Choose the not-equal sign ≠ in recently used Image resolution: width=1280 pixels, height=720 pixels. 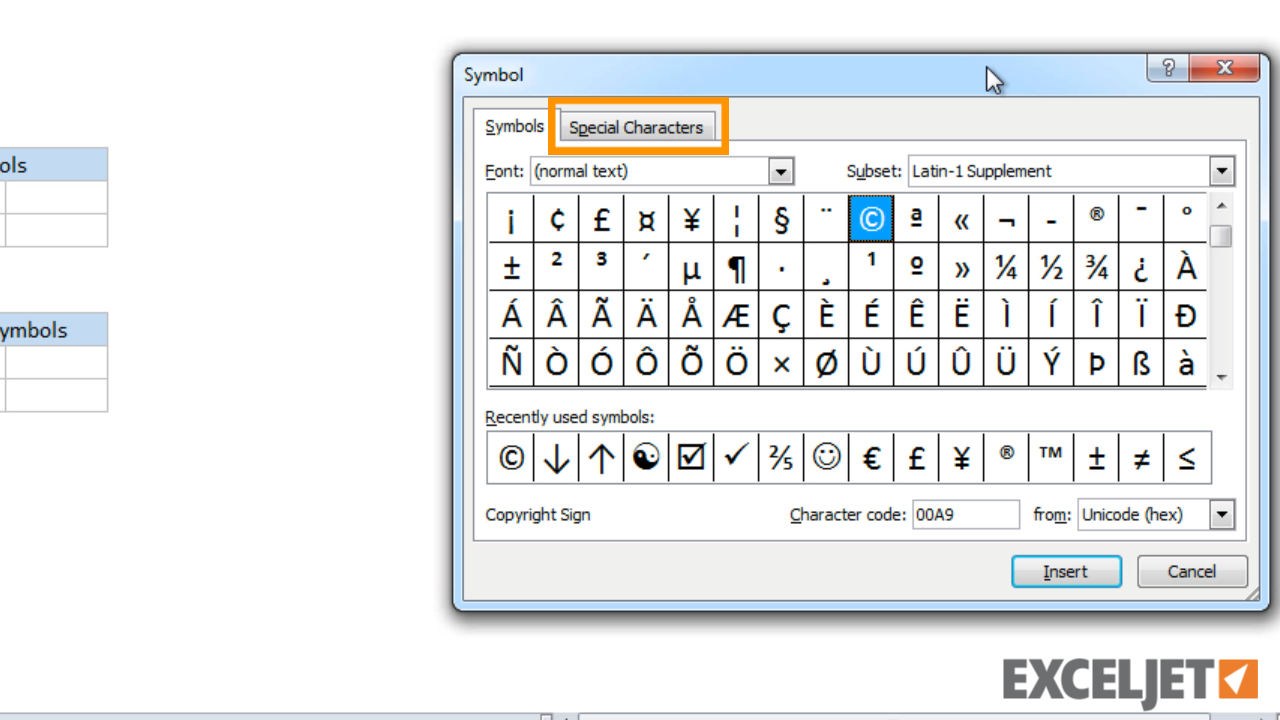1141,457
